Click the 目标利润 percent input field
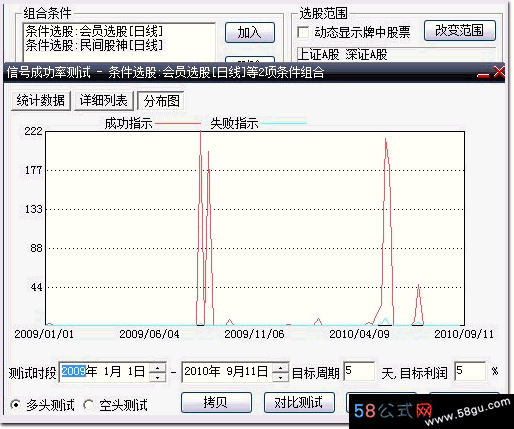 [470, 371]
